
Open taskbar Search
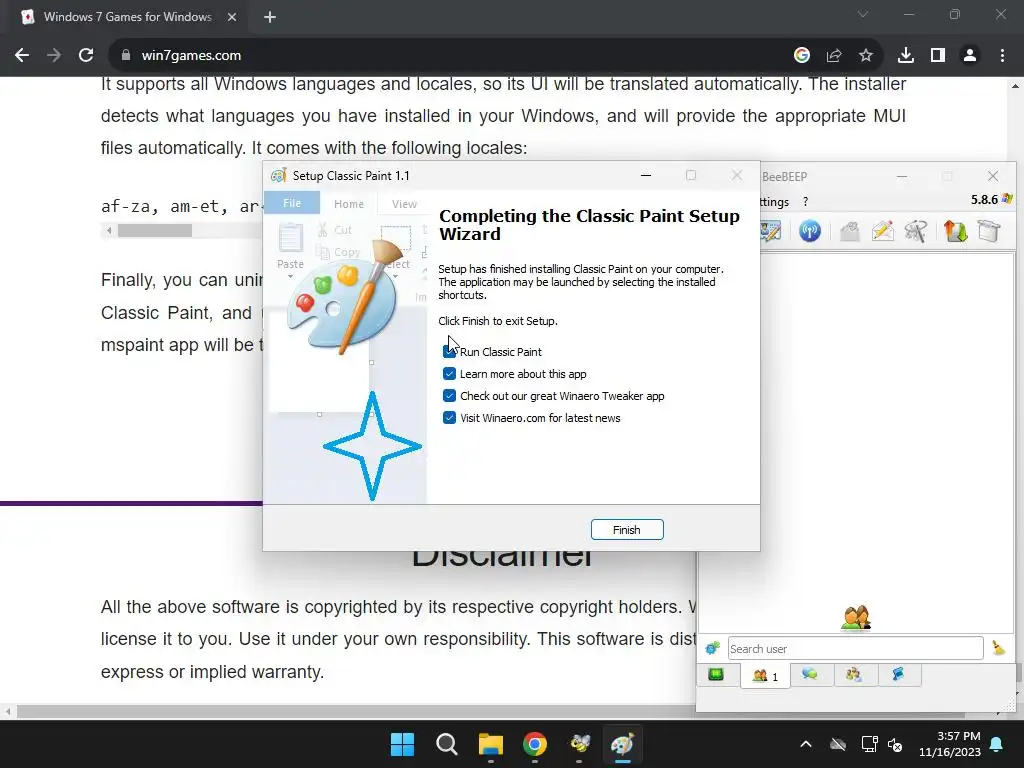pos(447,744)
